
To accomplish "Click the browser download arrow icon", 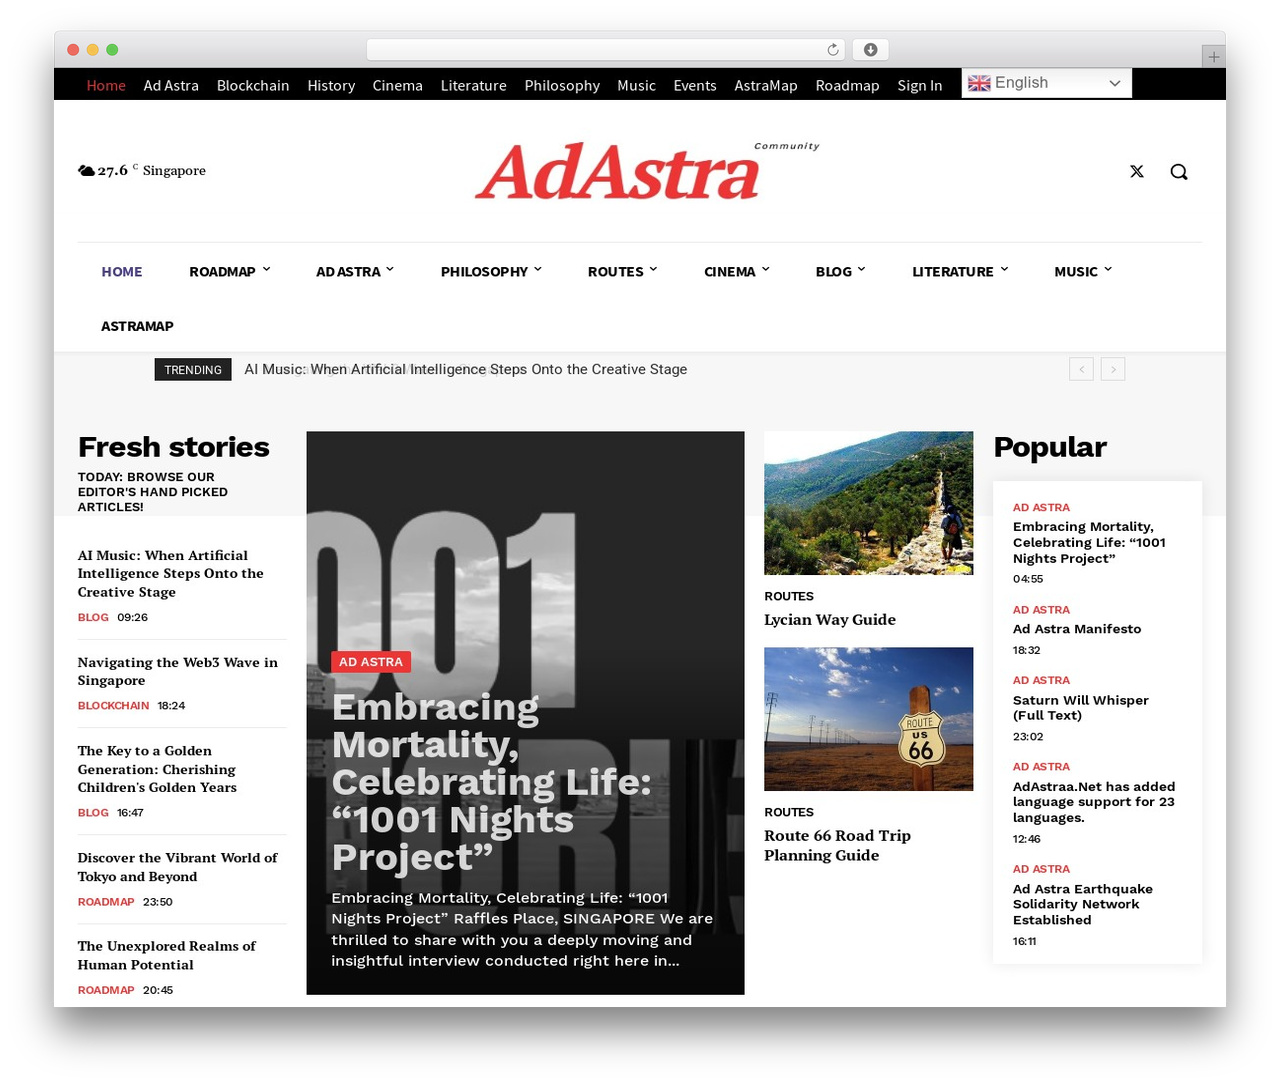I will point(870,50).
